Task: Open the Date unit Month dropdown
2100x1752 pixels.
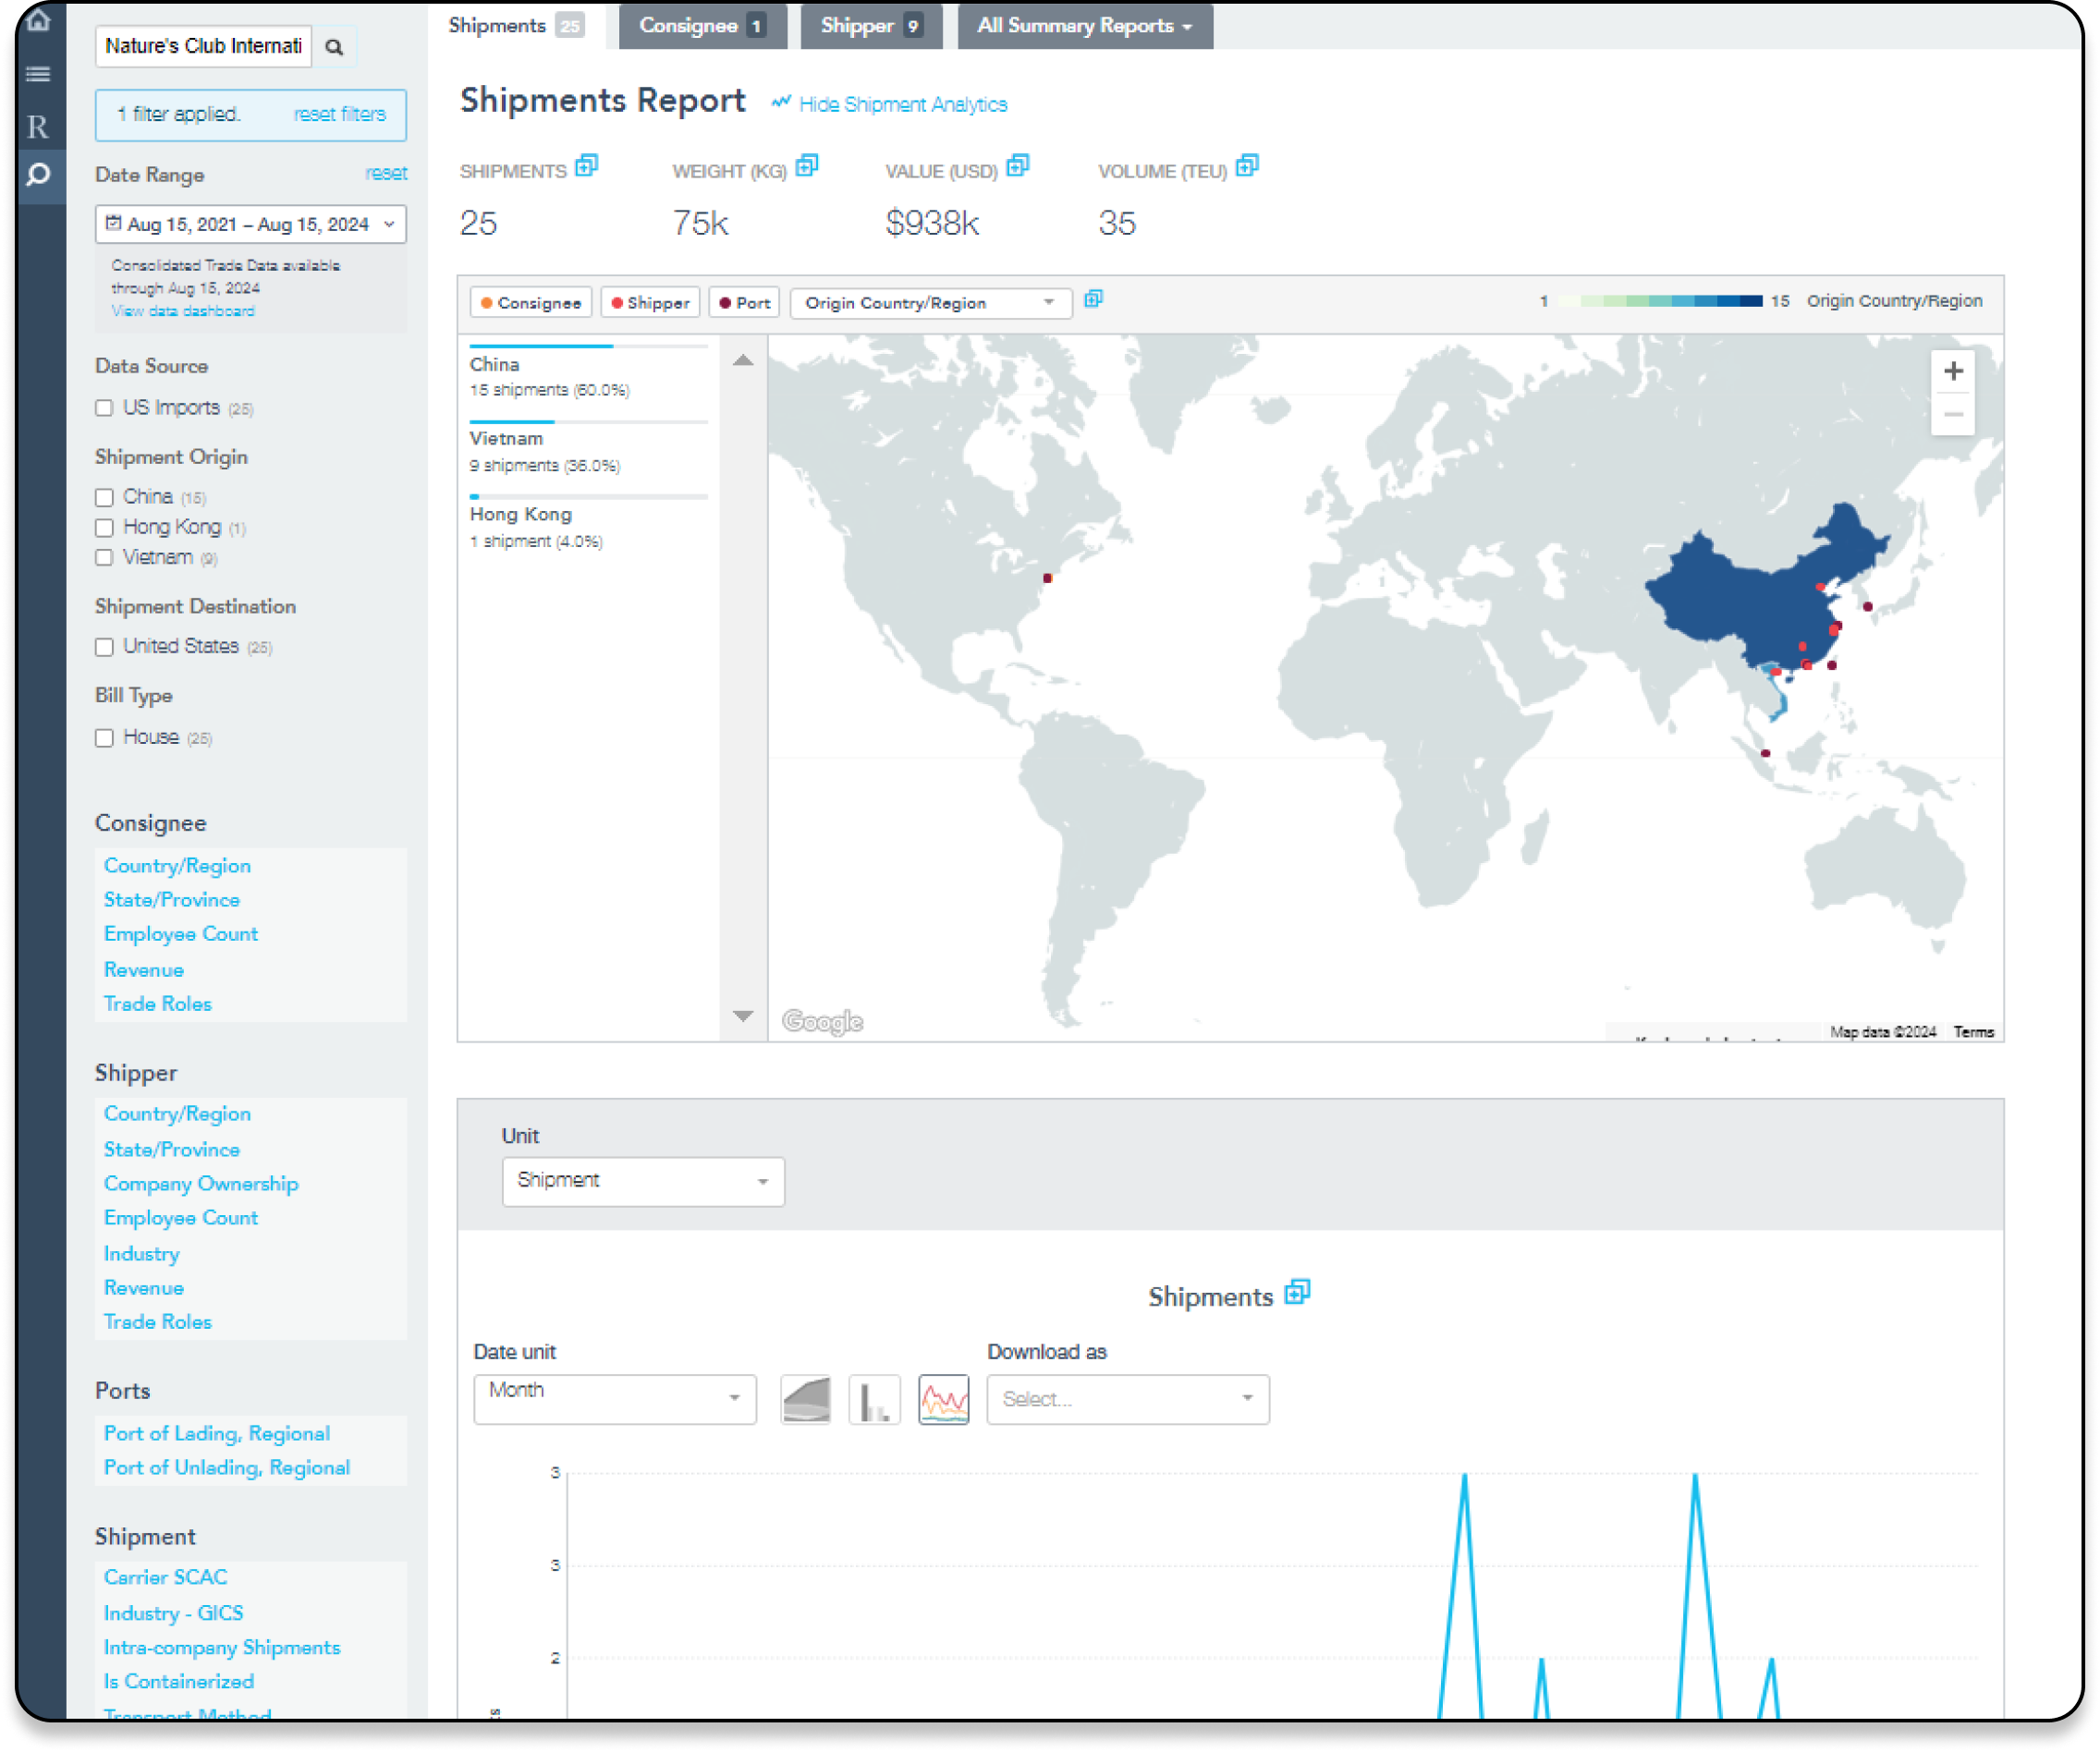Action: click(x=614, y=1399)
